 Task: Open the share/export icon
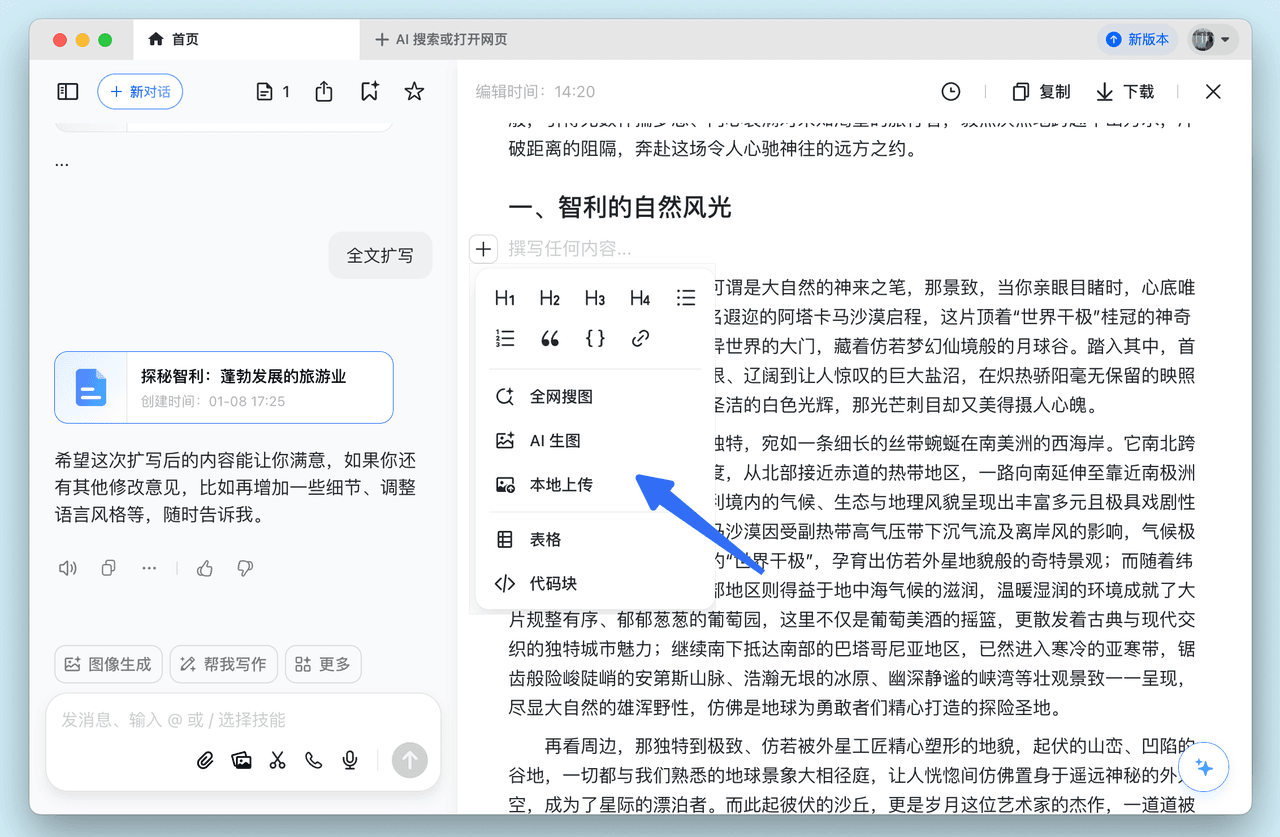tap(324, 92)
